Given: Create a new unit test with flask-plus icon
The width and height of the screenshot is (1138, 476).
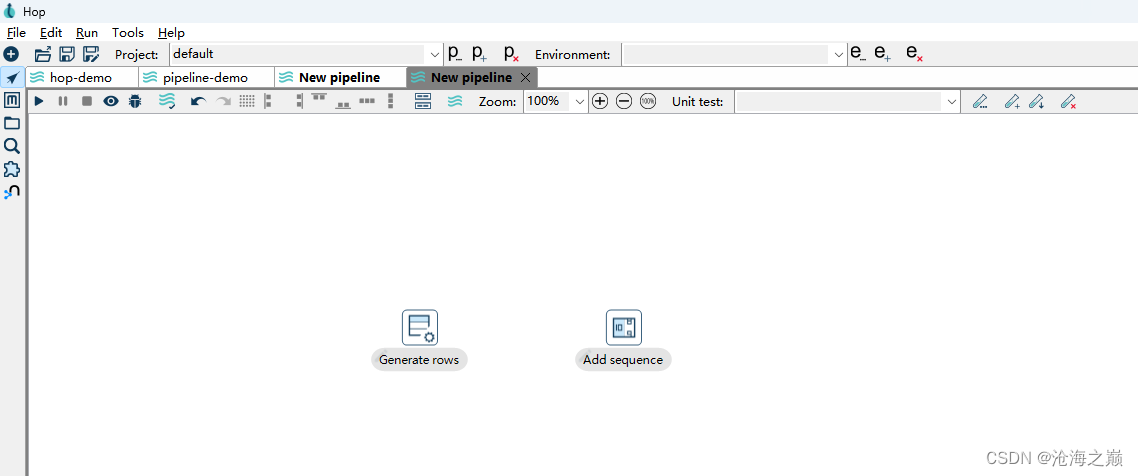Looking at the screenshot, I should (x=1012, y=102).
